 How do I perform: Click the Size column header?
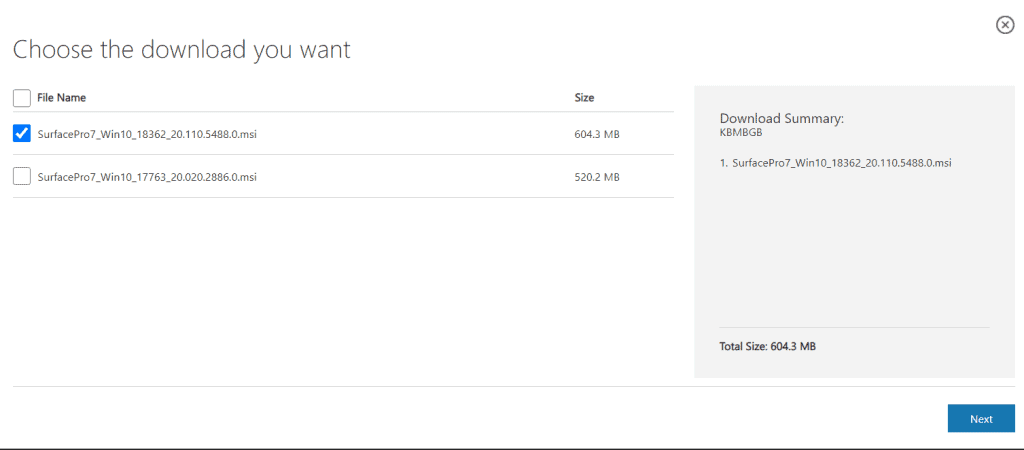tap(584, 98)
